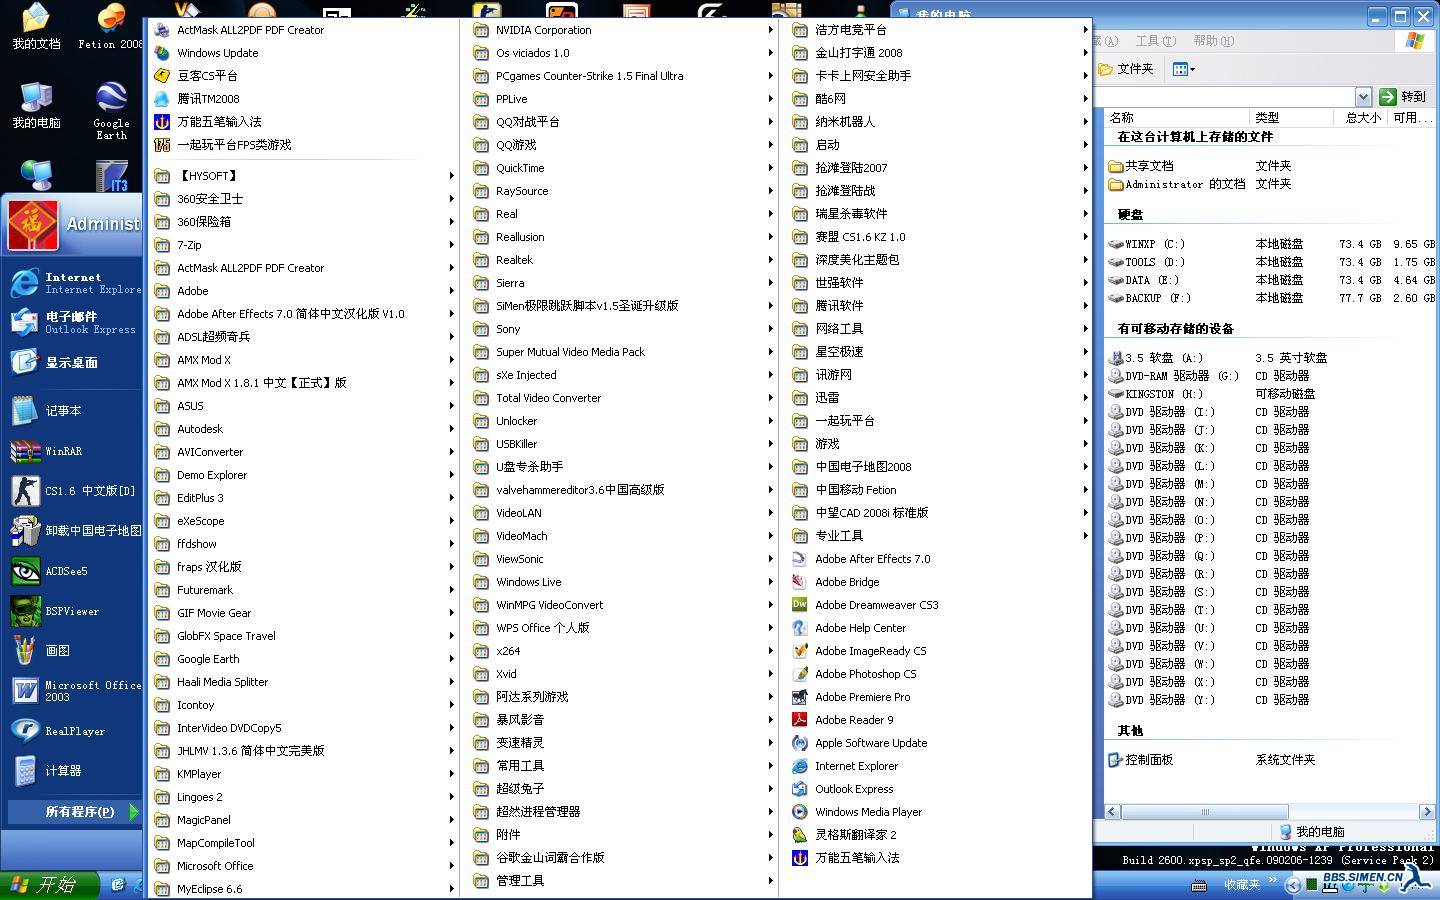Open CS1.6 中文版 in Start menu
Viewport: 1440px width, 900px height.
click(72, 491)
